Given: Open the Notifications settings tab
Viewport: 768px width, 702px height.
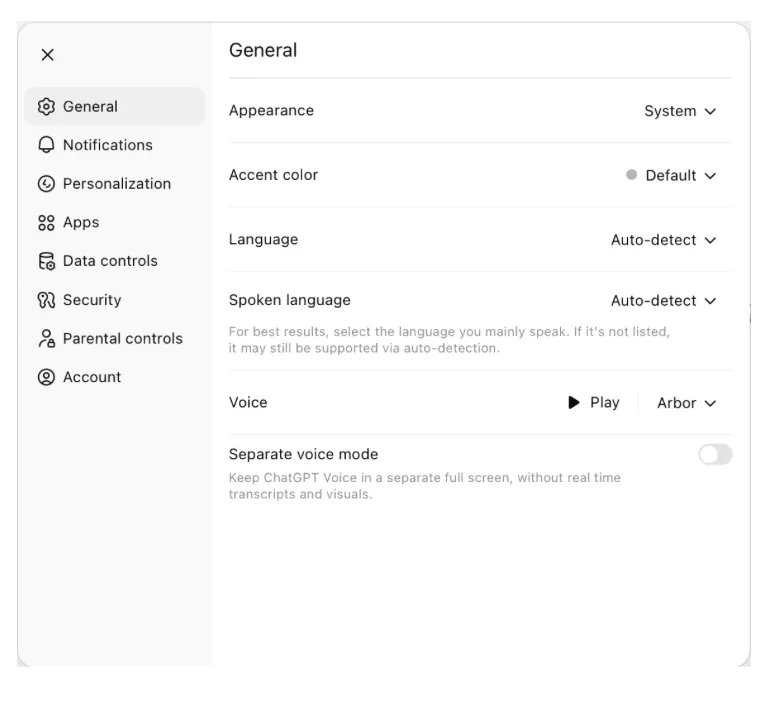Looking at the screenshot, I should point(107,145).
